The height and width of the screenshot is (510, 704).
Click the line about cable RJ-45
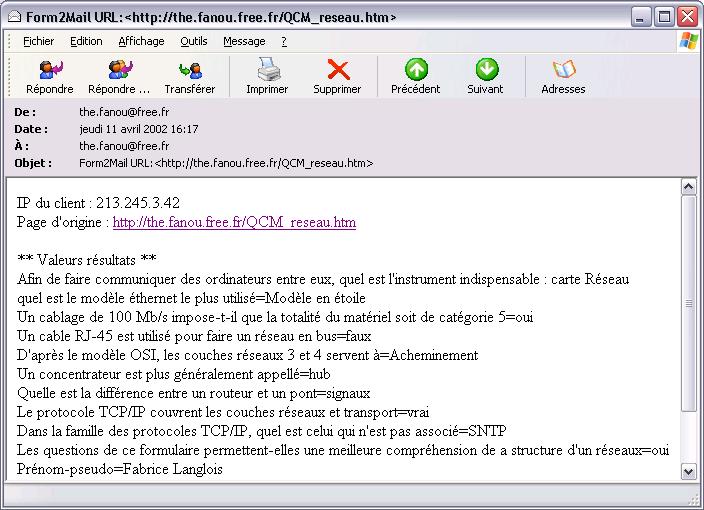[194, 336]
